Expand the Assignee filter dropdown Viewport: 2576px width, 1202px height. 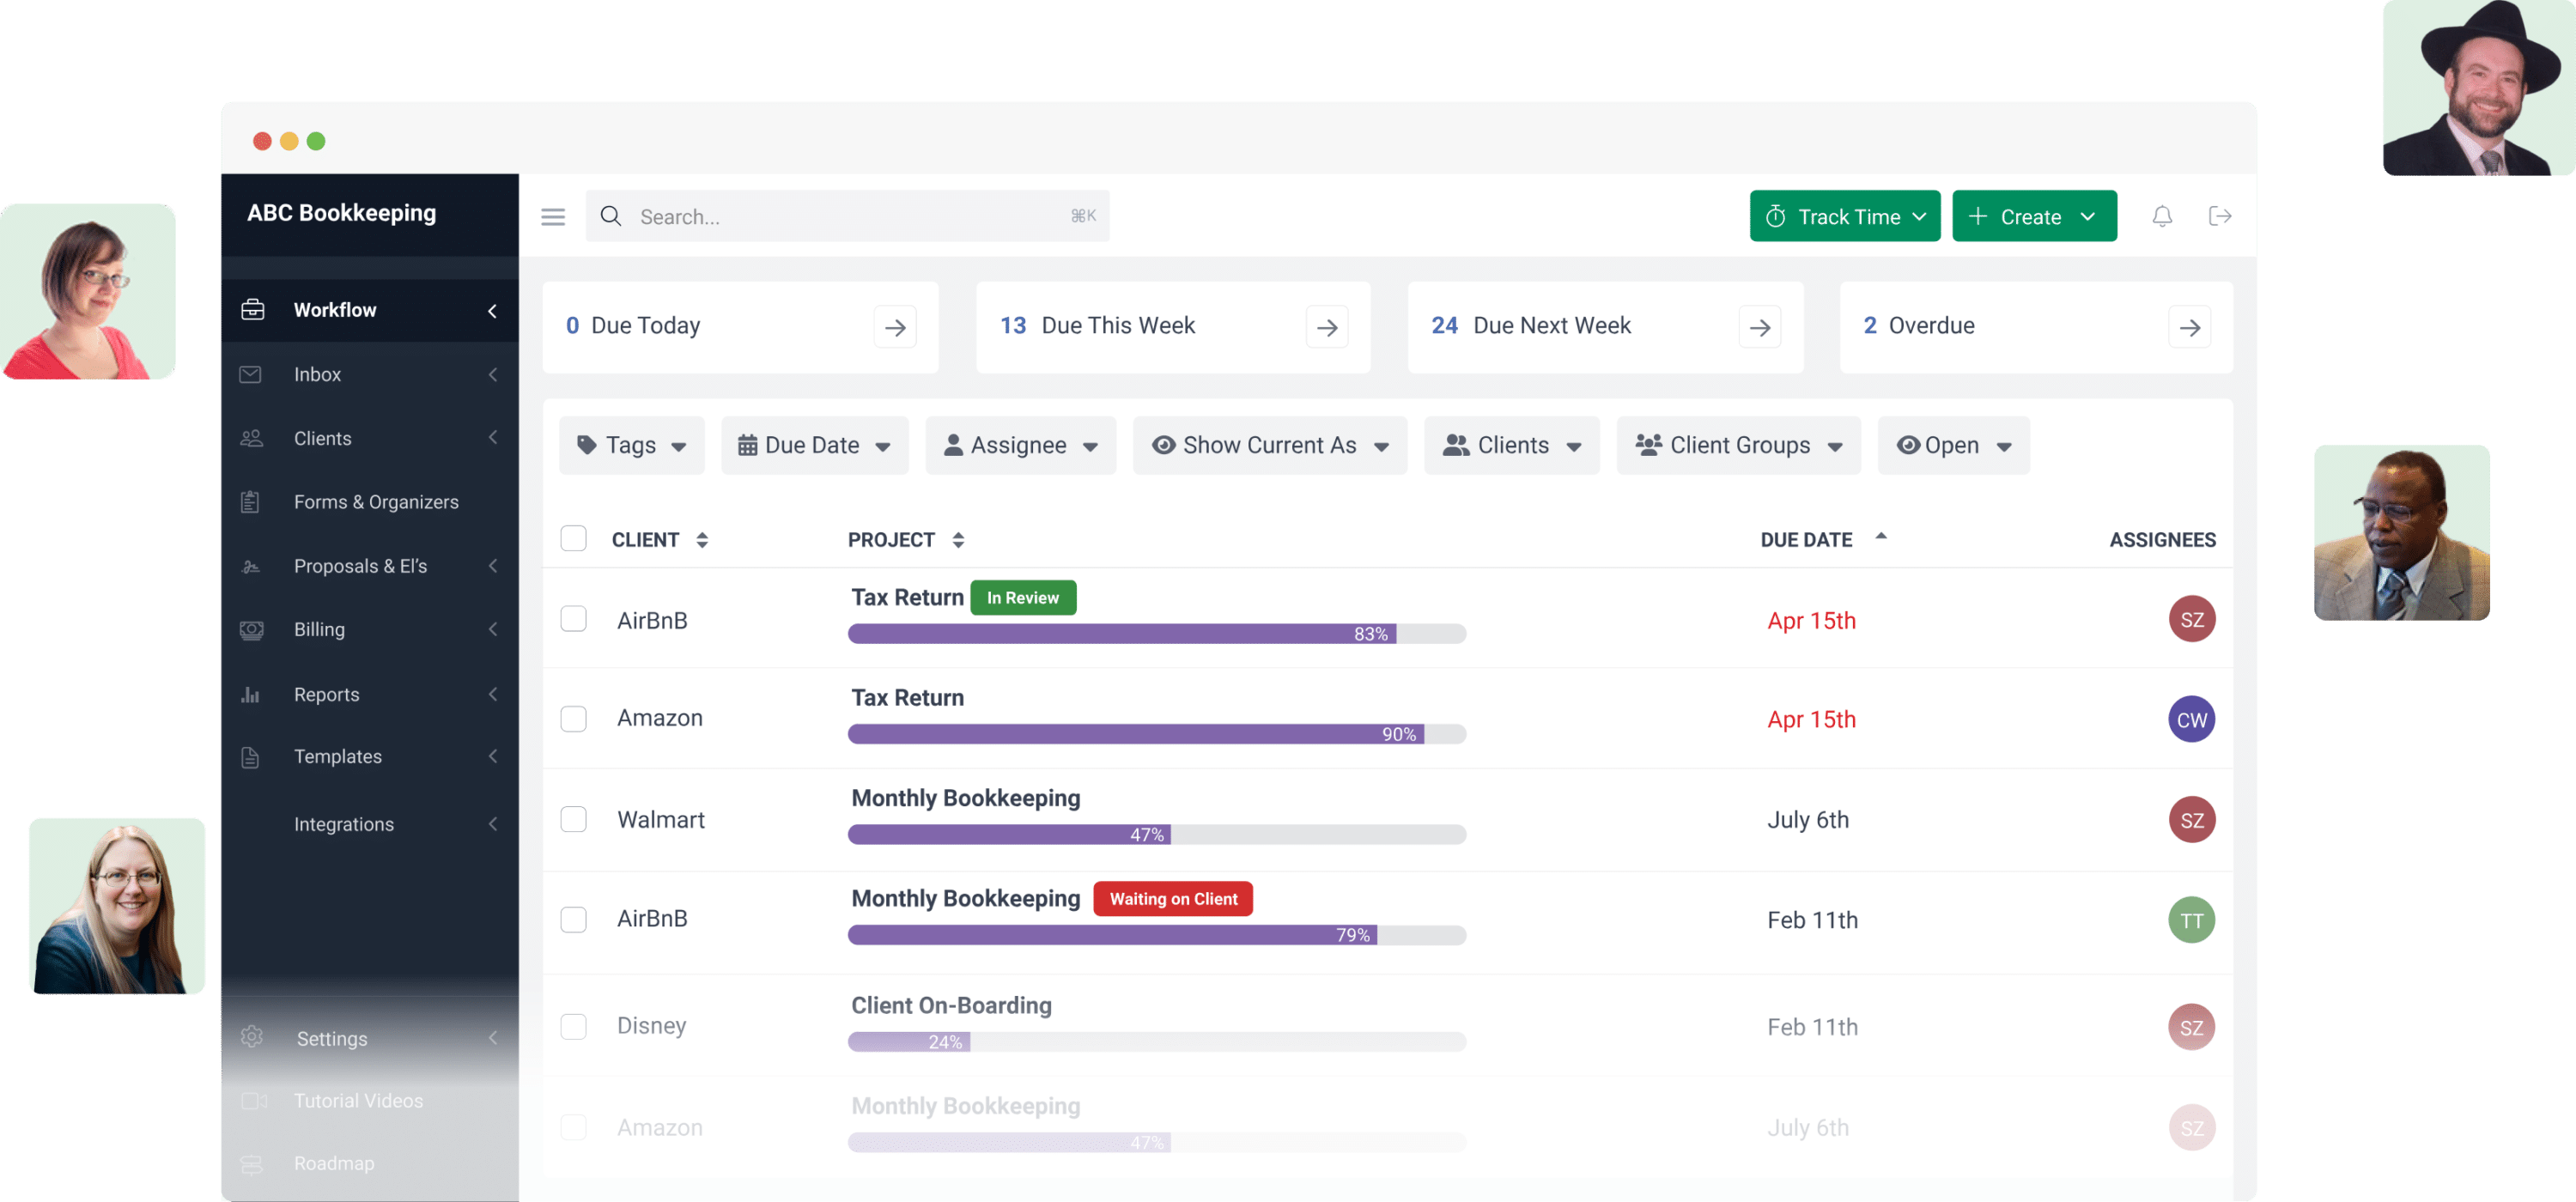click(1020, 445)
